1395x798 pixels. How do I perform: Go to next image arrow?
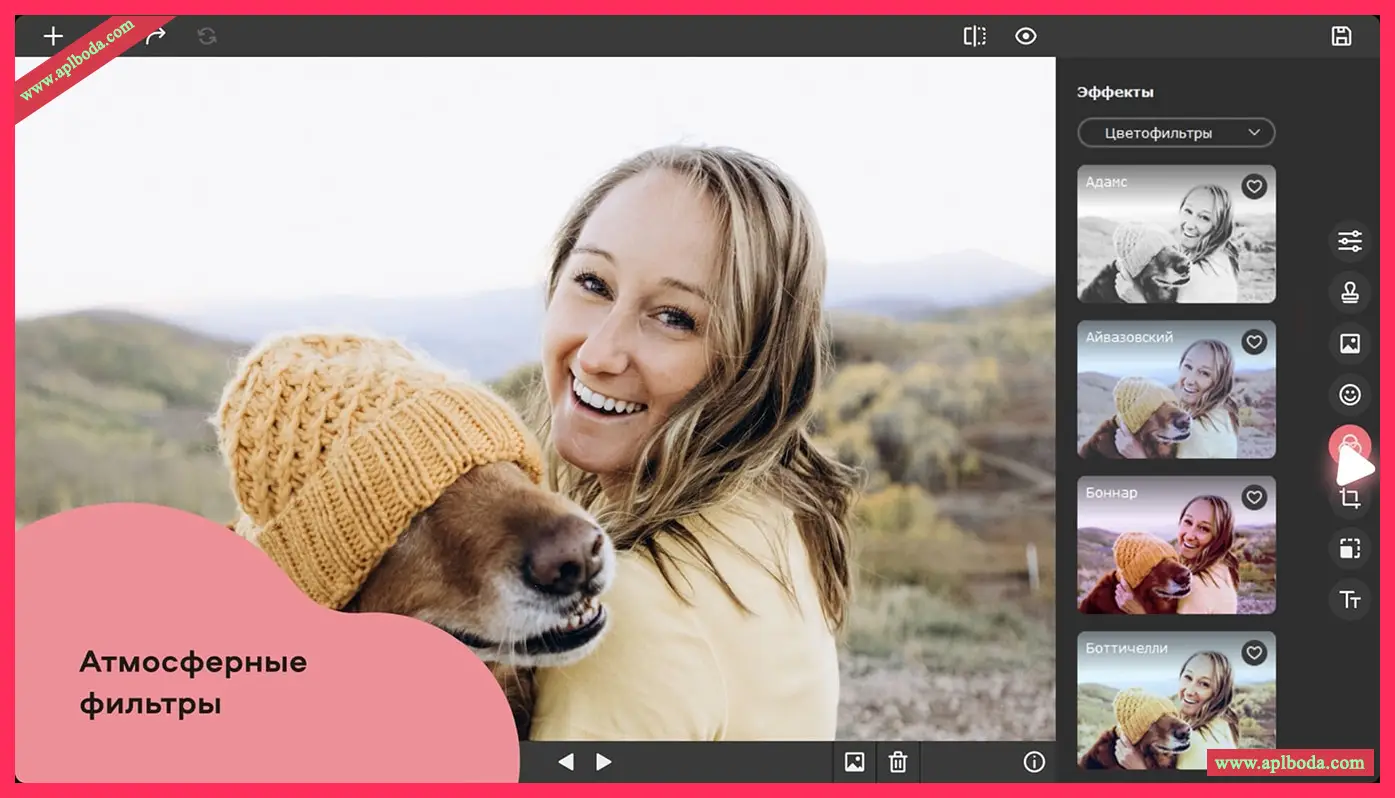604,762
